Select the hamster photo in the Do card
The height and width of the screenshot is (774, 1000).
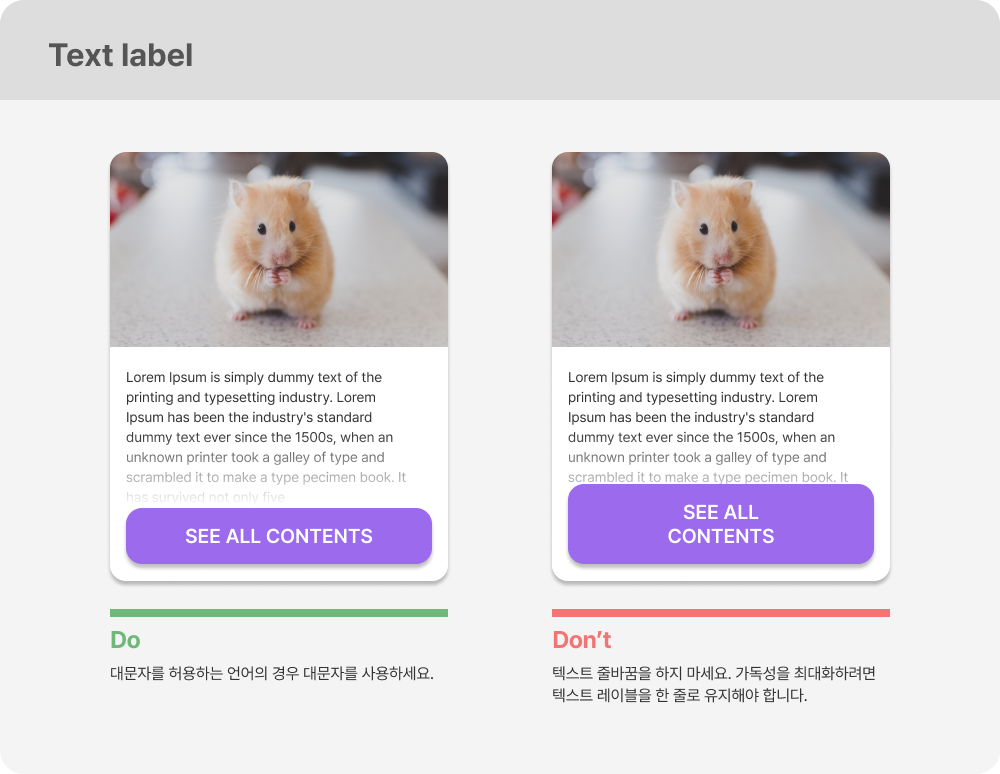[x=279, y=249]
